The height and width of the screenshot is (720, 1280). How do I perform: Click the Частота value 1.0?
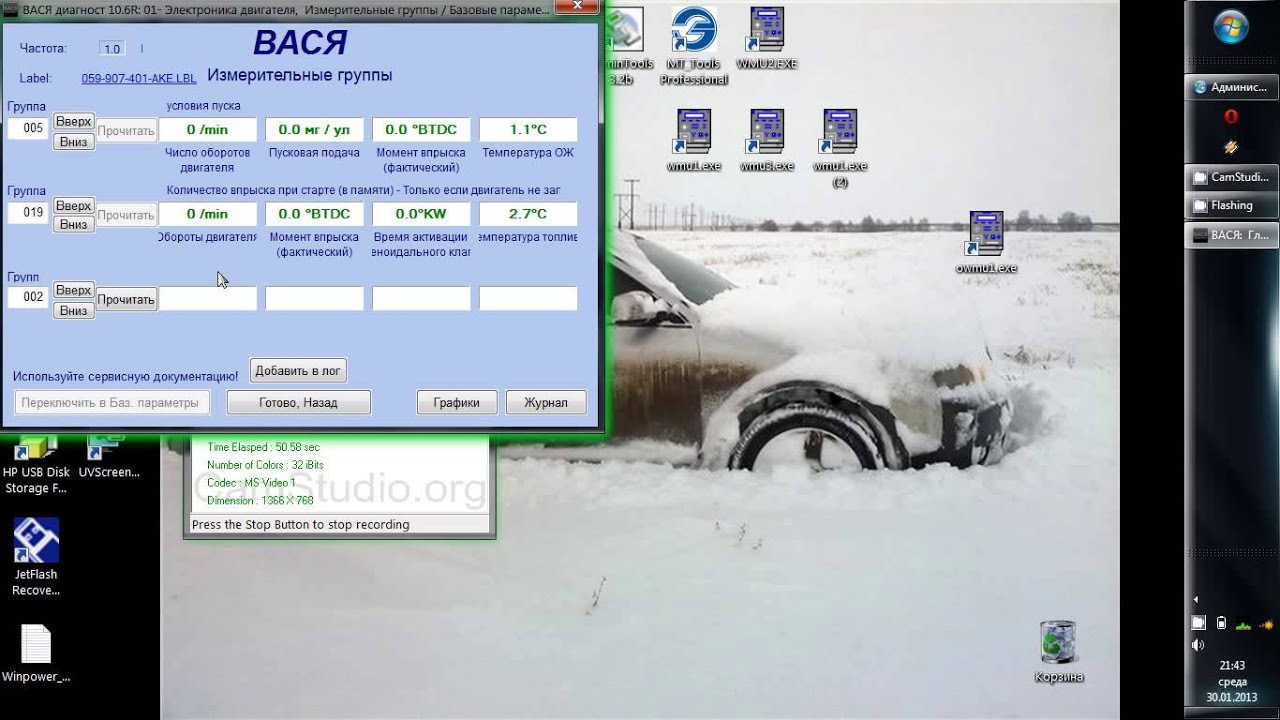pos(112,48)
